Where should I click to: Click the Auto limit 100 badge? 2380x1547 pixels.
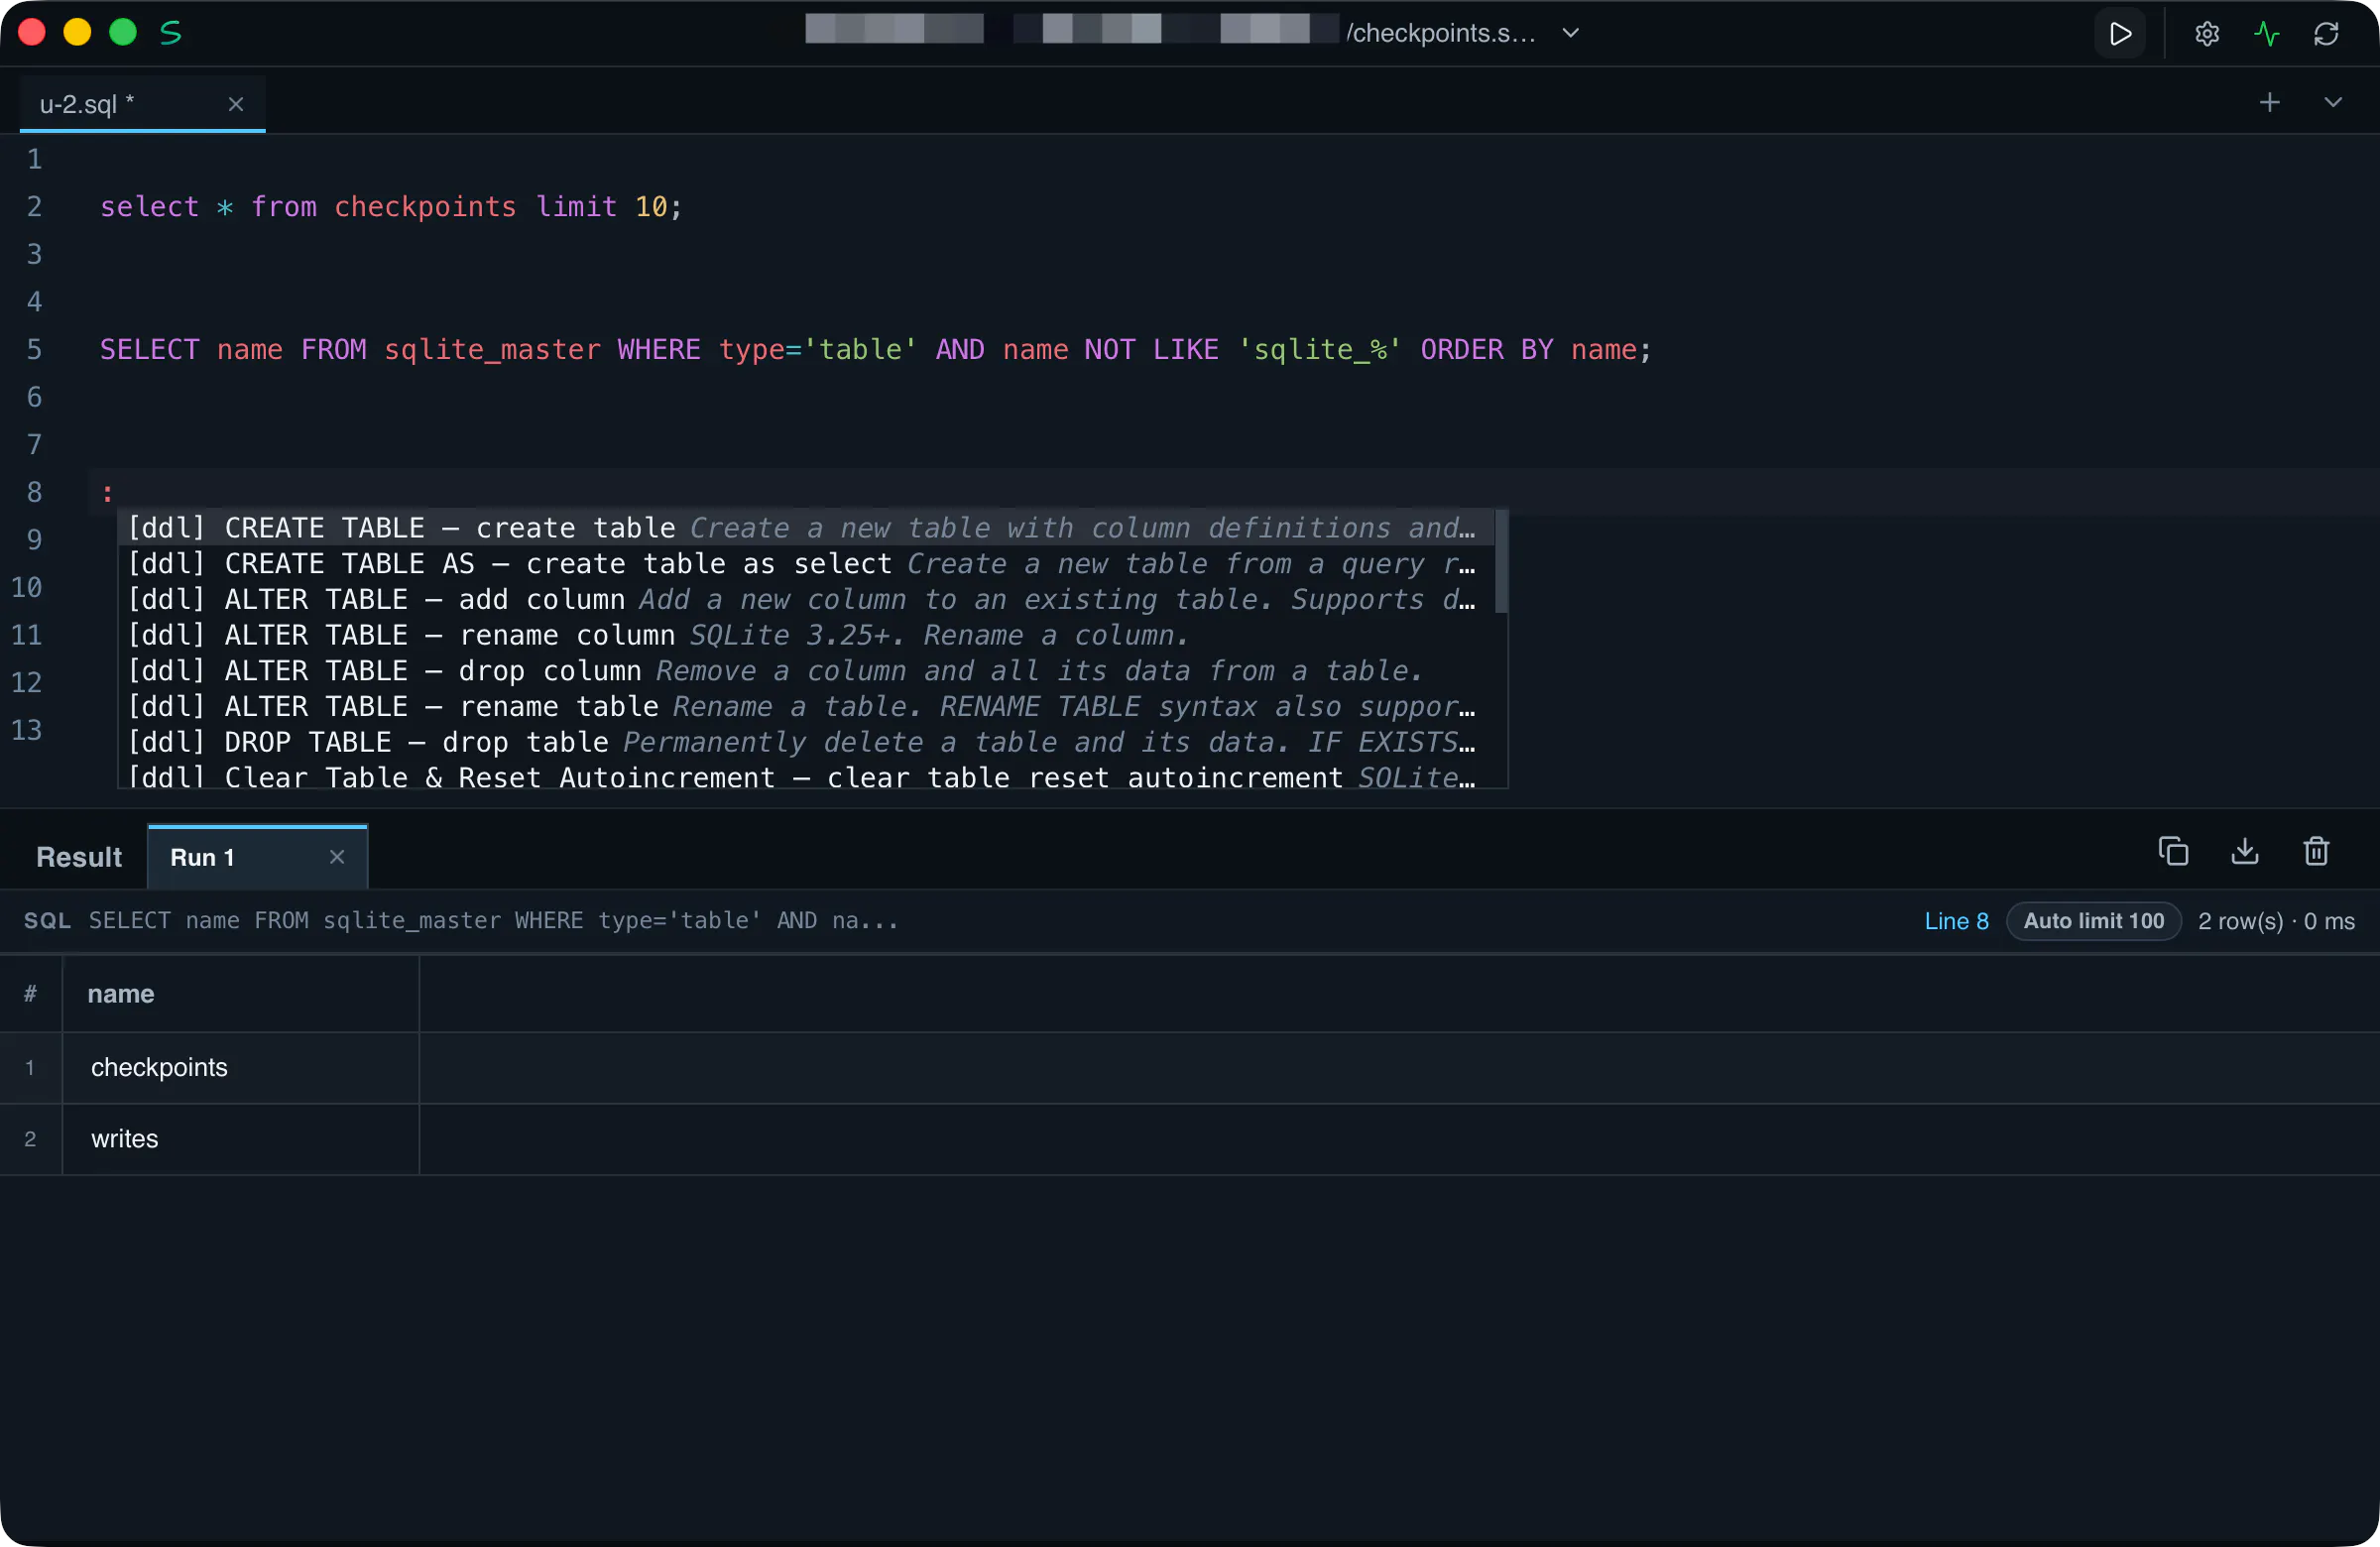point(2093,921)
